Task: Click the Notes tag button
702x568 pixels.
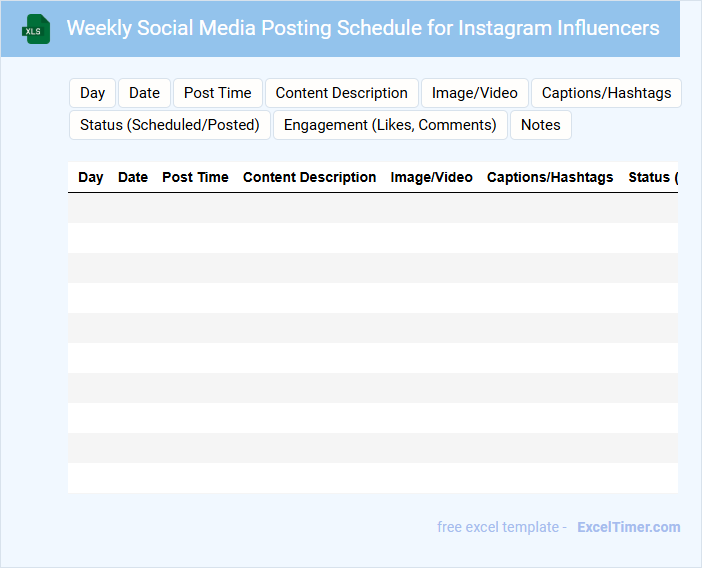Action: [541, 125]
